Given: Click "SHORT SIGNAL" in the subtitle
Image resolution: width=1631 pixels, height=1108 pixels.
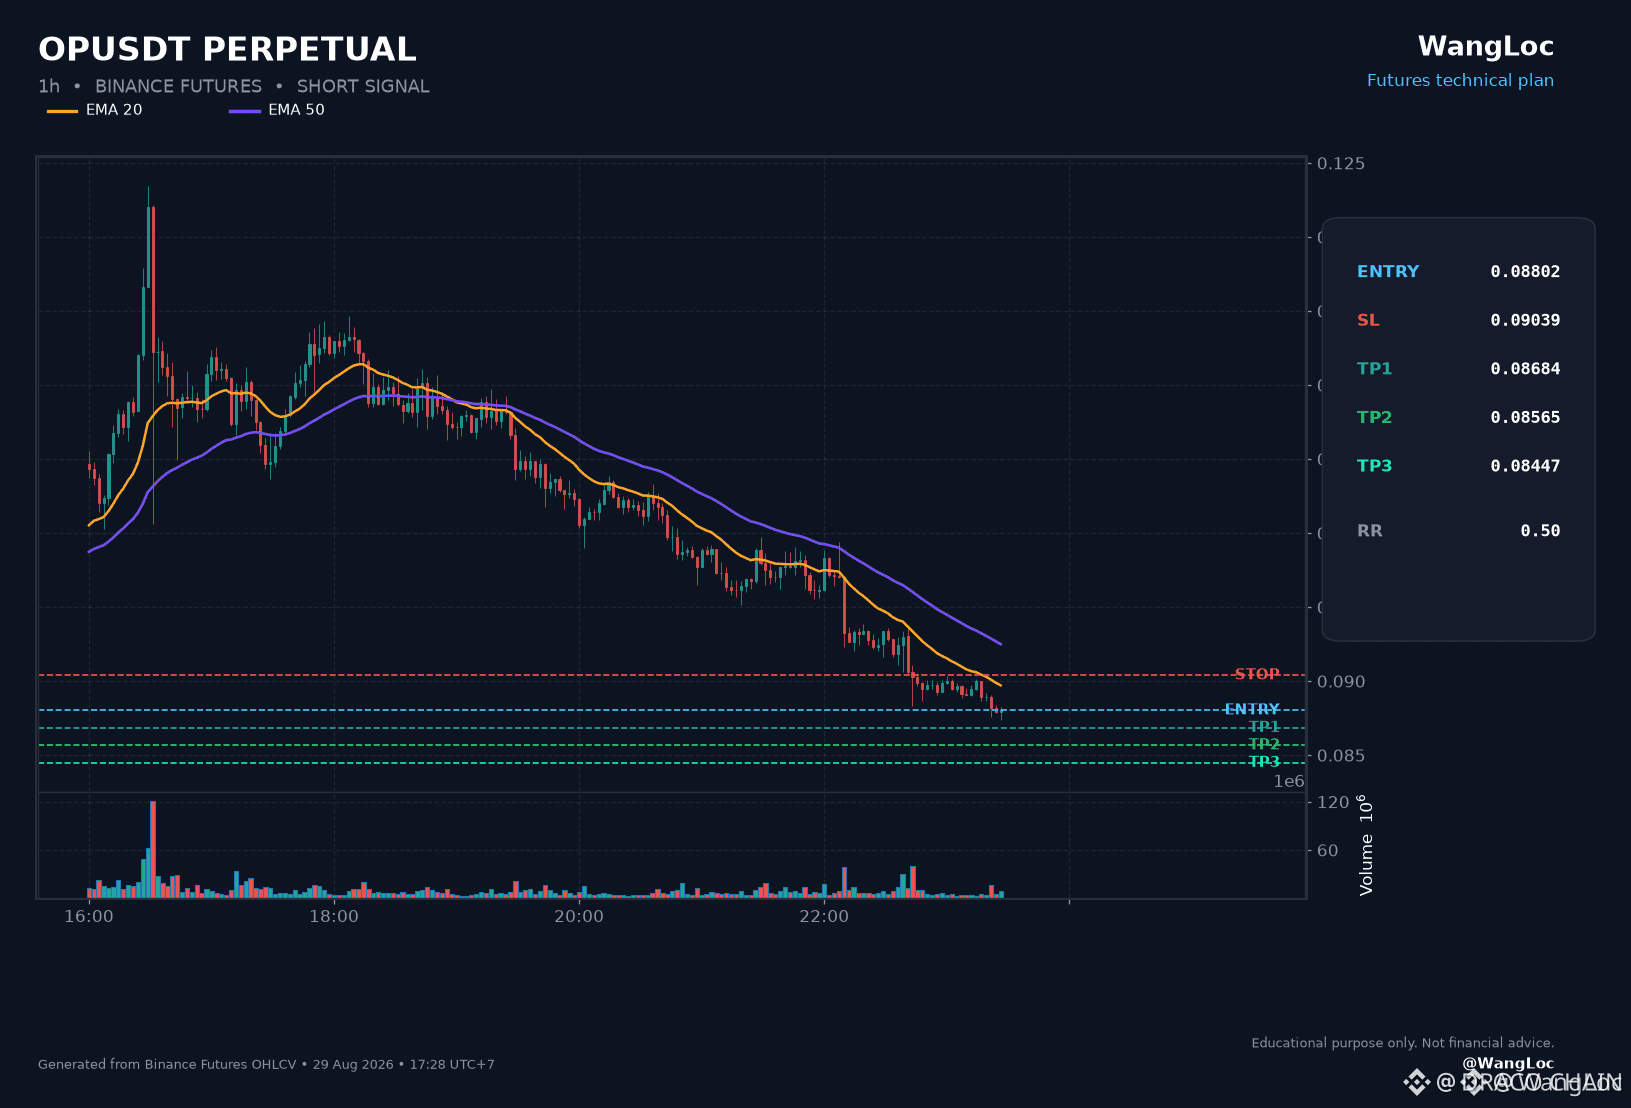Looking at the screenshot, I should click(x=363, y=86).
